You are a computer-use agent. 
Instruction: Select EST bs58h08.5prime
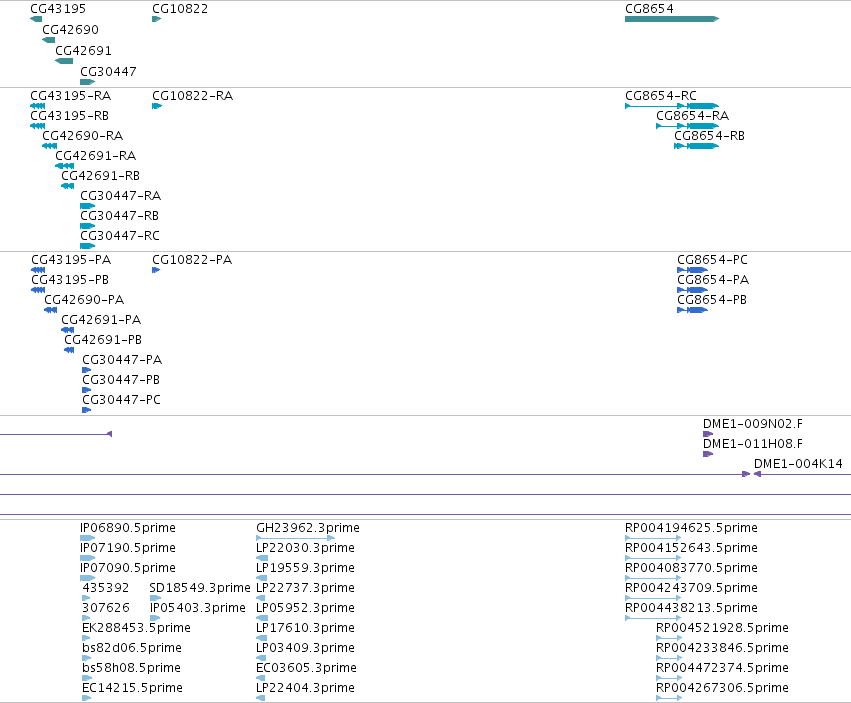coord(132,668)
